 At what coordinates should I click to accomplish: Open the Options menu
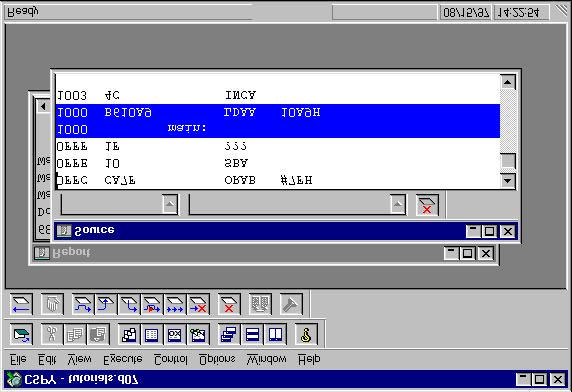217,360
